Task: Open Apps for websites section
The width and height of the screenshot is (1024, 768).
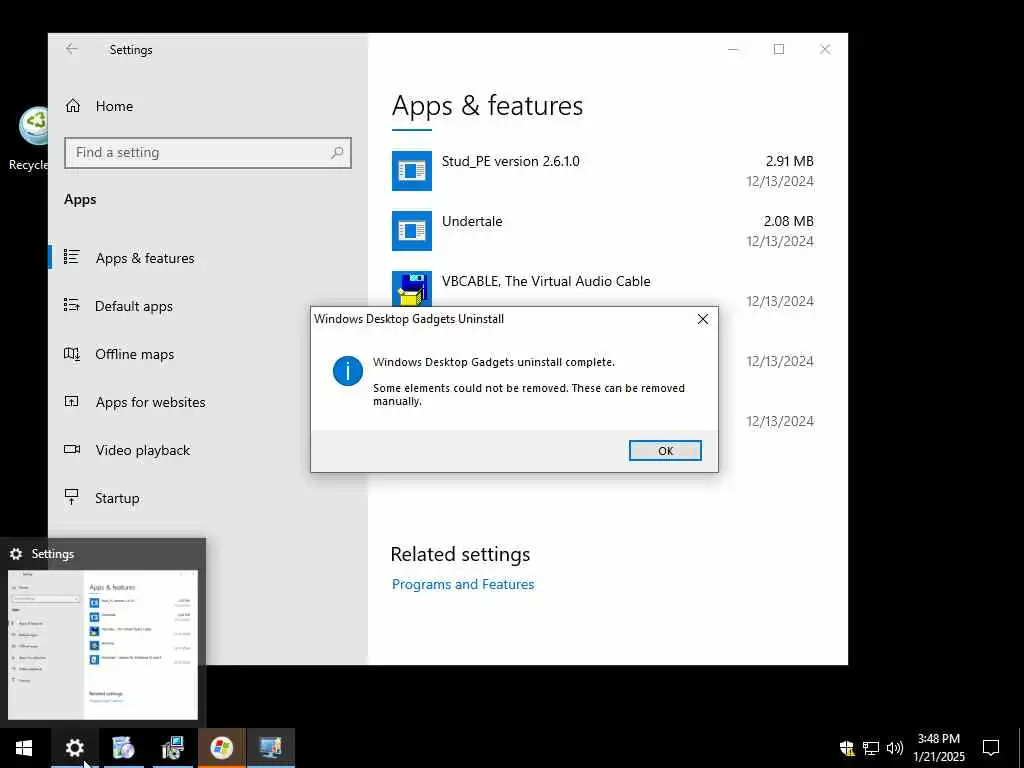Action: pyautogui.click(x=150, y=402)
